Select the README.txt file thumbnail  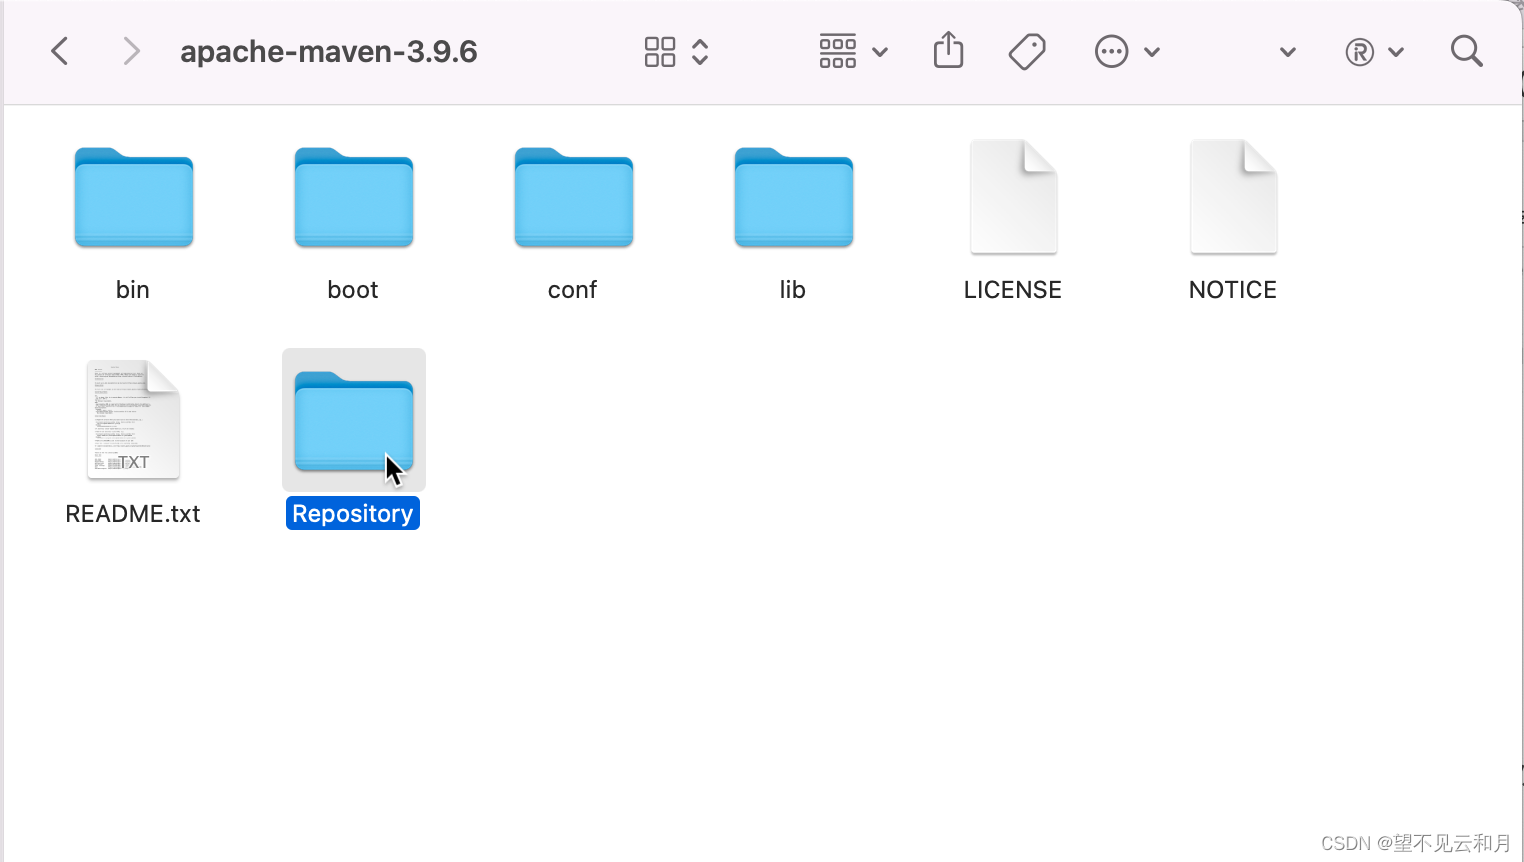coord(133,420)
